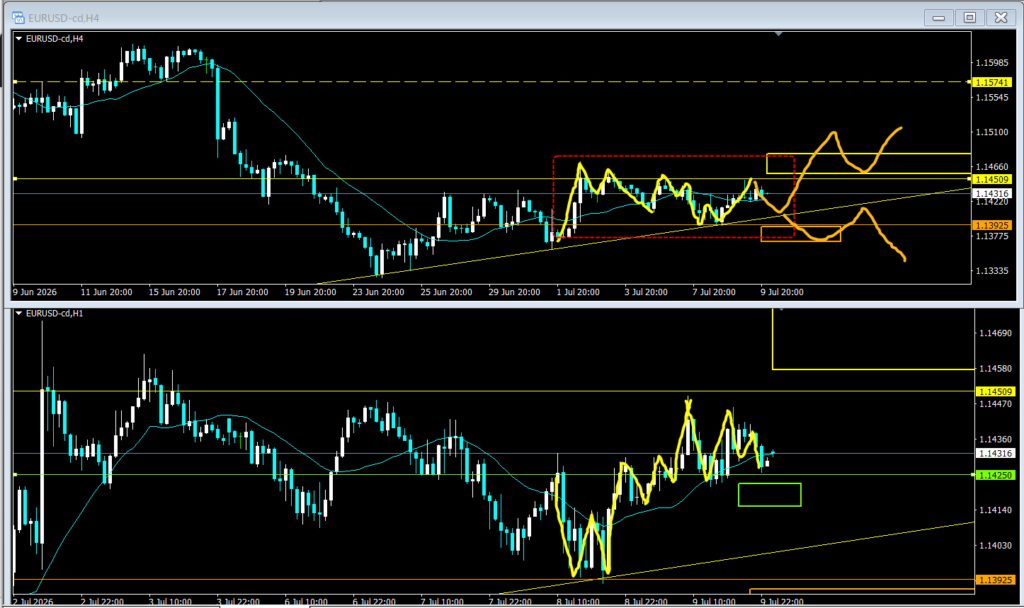This screenshot has width=1024, height=608.
Task: Click the 1 Jul 20:00 time label
Action: 578,292
